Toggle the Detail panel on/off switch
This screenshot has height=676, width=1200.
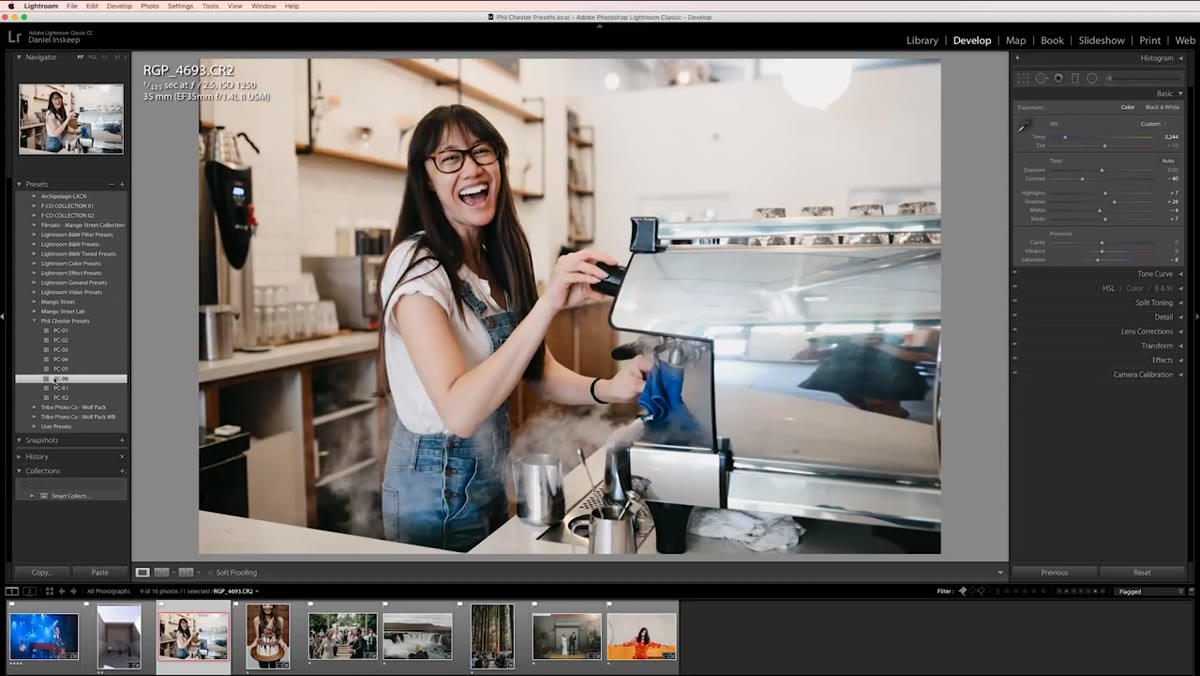(1015, 317)
